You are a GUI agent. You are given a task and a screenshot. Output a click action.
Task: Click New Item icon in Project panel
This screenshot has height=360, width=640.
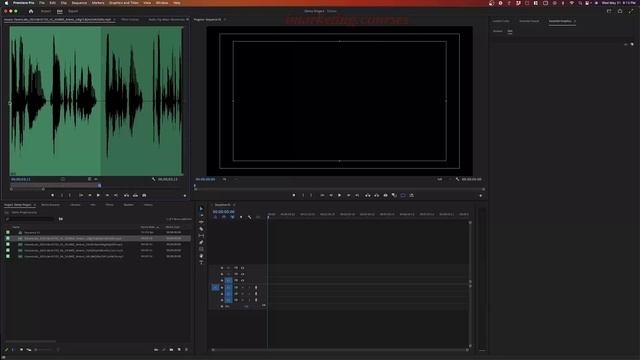click(179, 350)
